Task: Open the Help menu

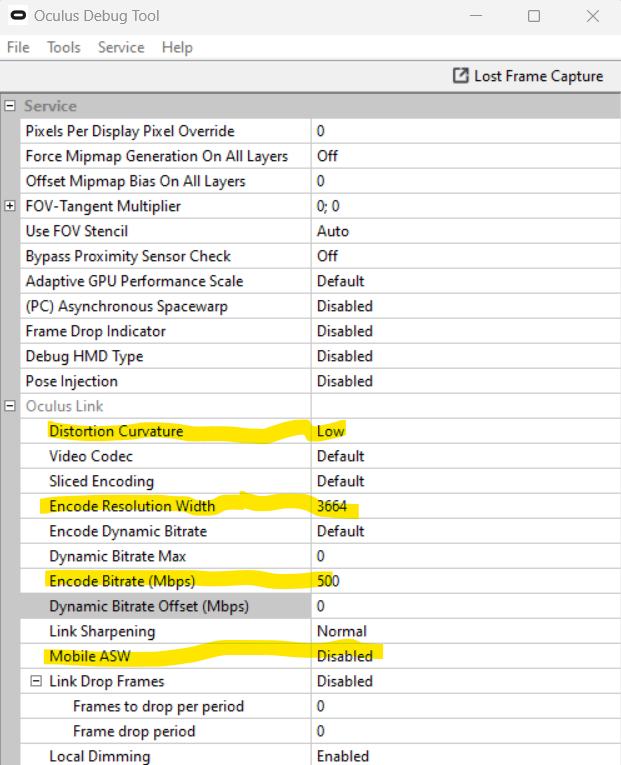Action: (177, 47)
